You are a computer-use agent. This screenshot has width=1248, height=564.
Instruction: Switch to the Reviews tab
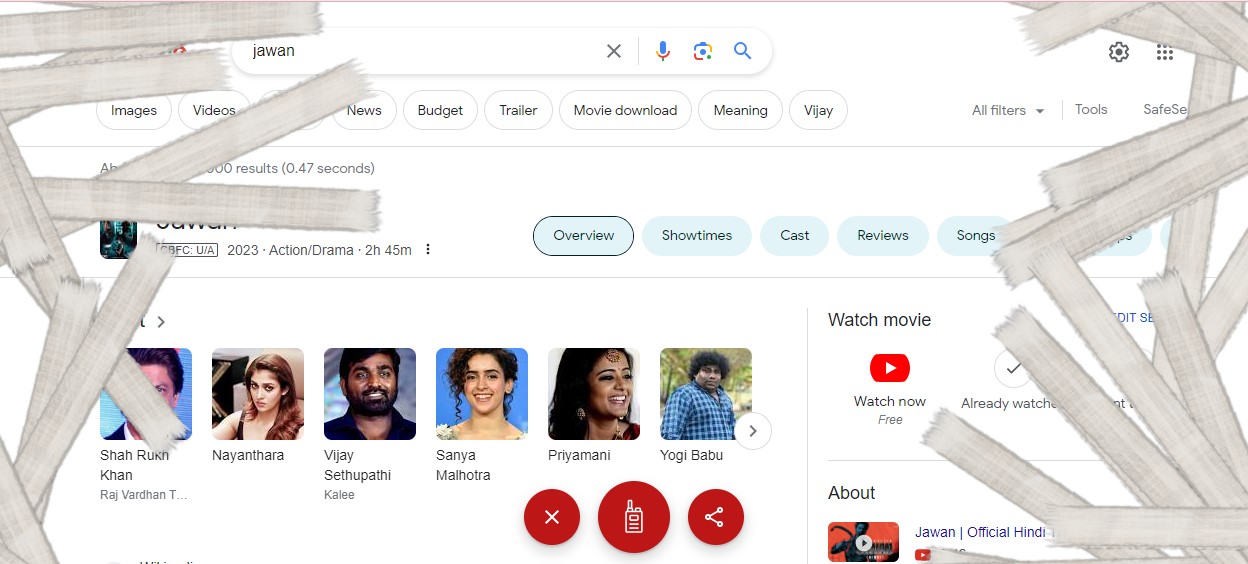click(883, 236)
